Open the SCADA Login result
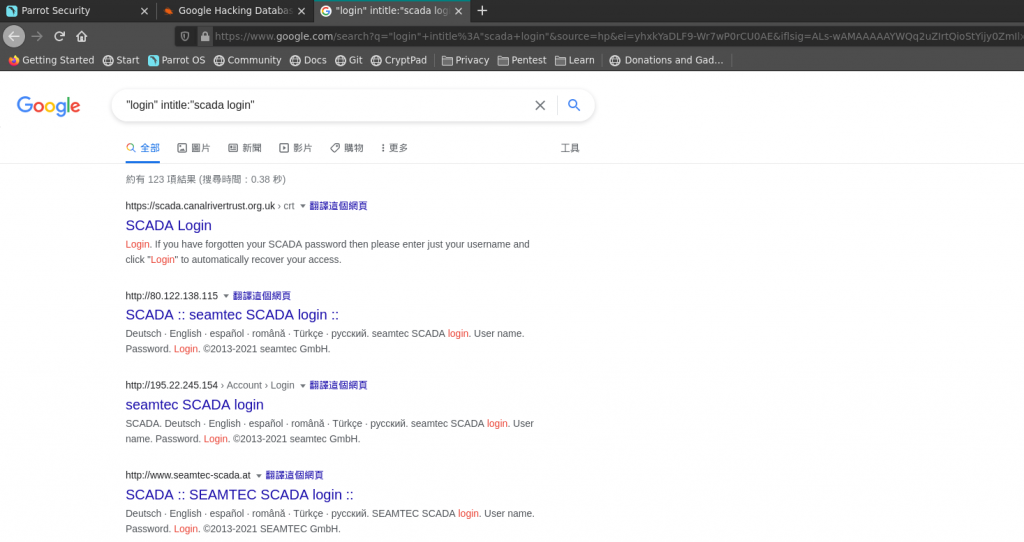Image resolution: width=1024 pixels, height=542 pixels. (168, 225)
